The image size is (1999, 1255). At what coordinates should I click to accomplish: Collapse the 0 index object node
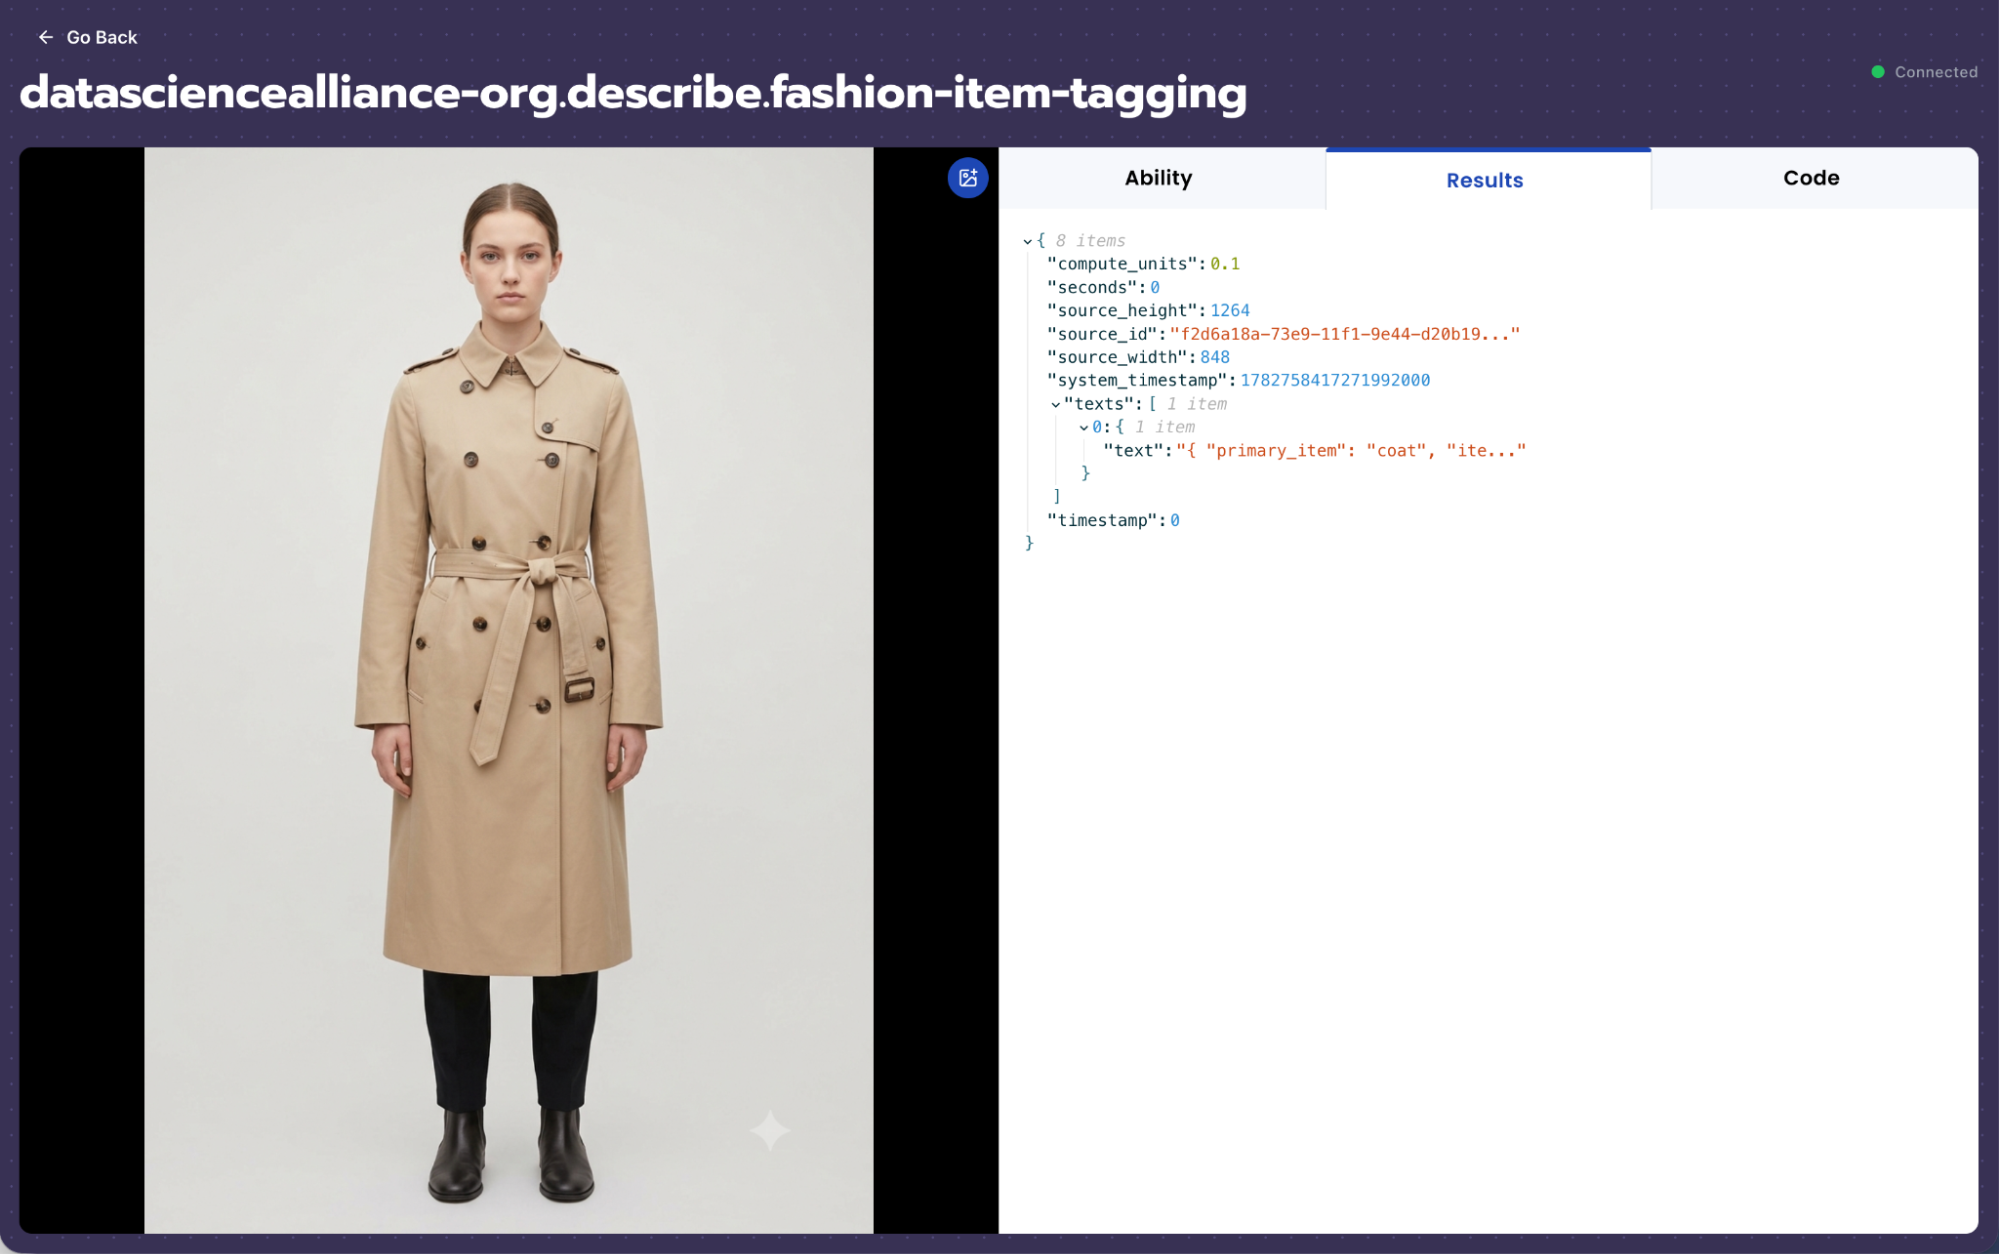[1083, 427]
